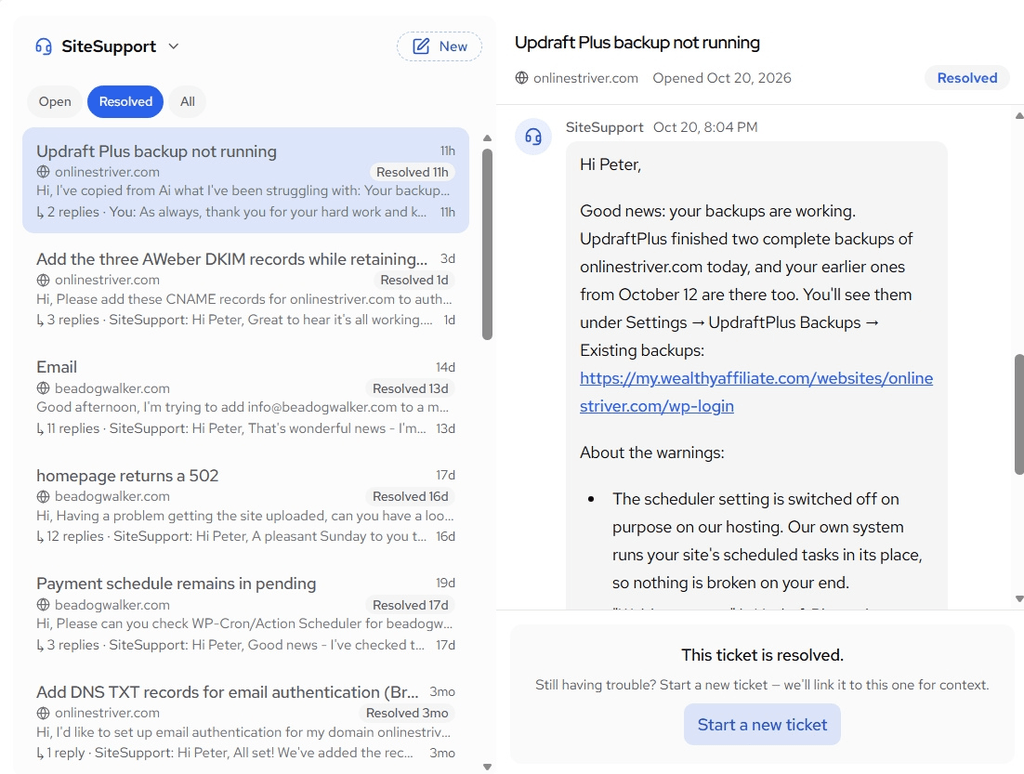The height and width of the screenshot is (774, 1024).
Task: Open the AWeber DKIM records ticket
Action: click(246, 289)
